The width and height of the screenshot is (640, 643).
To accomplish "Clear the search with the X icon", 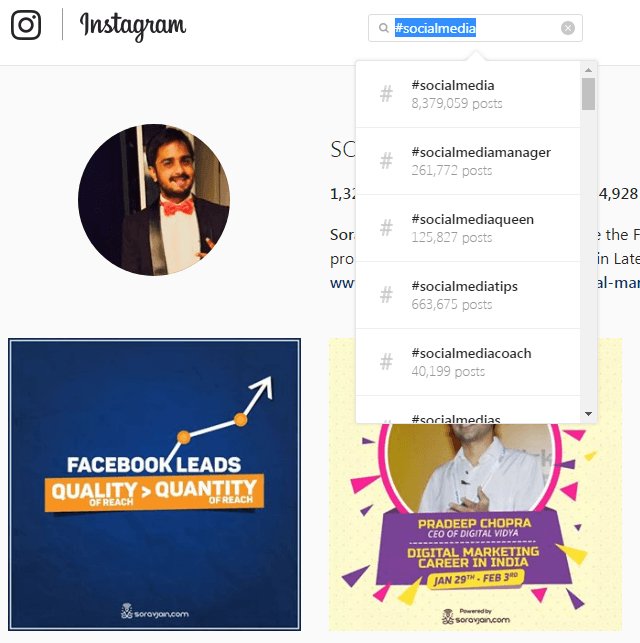I will tap(567, 28).
